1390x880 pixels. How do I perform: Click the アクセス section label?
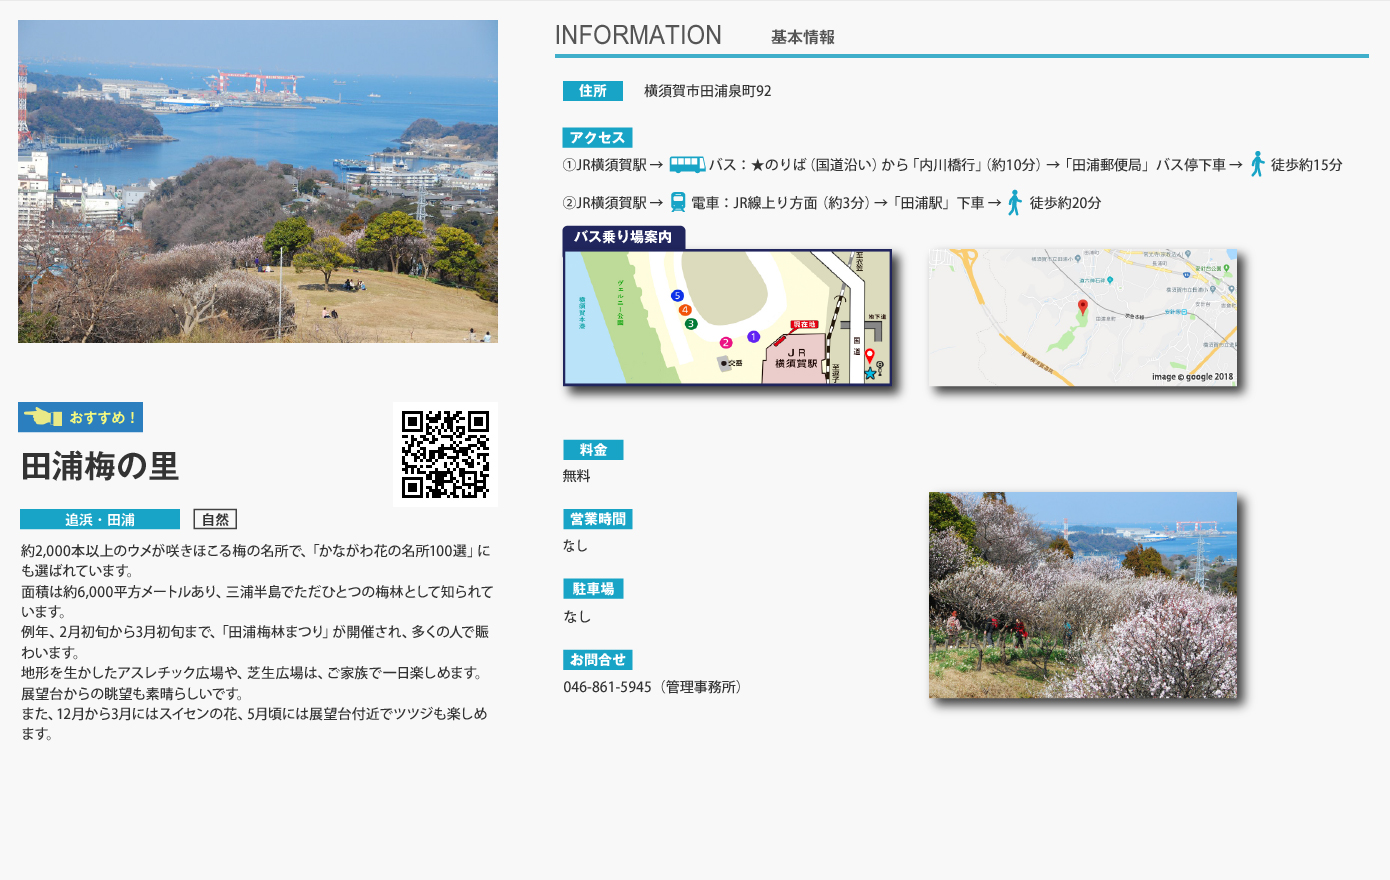point(597,138)
